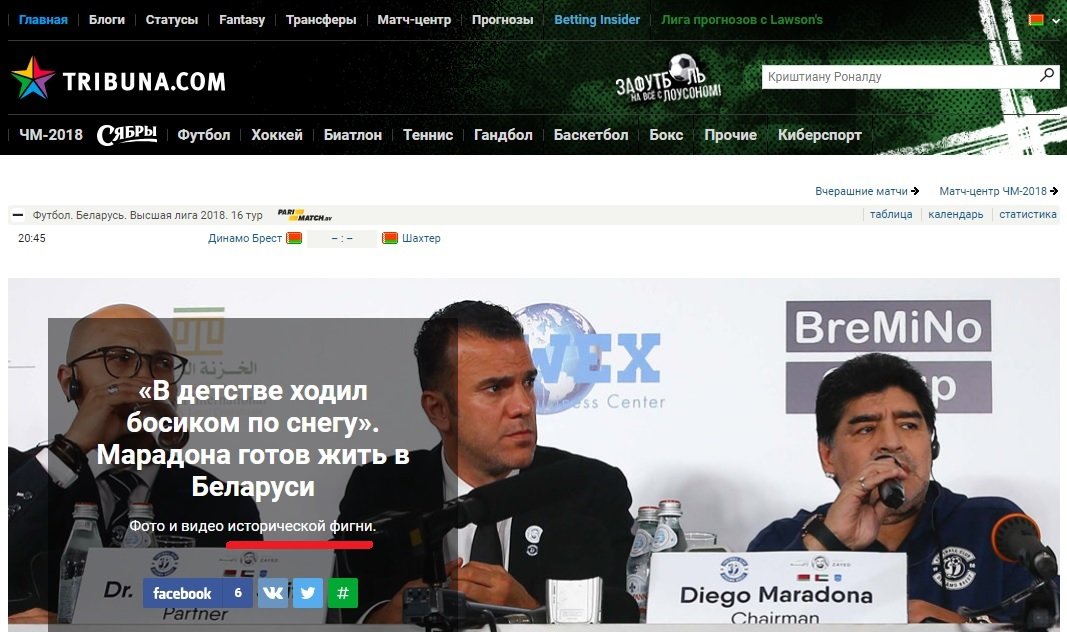Screen dimensions: 1067x632
Task: Open Шахтер team page
Action: coord(421,238)
